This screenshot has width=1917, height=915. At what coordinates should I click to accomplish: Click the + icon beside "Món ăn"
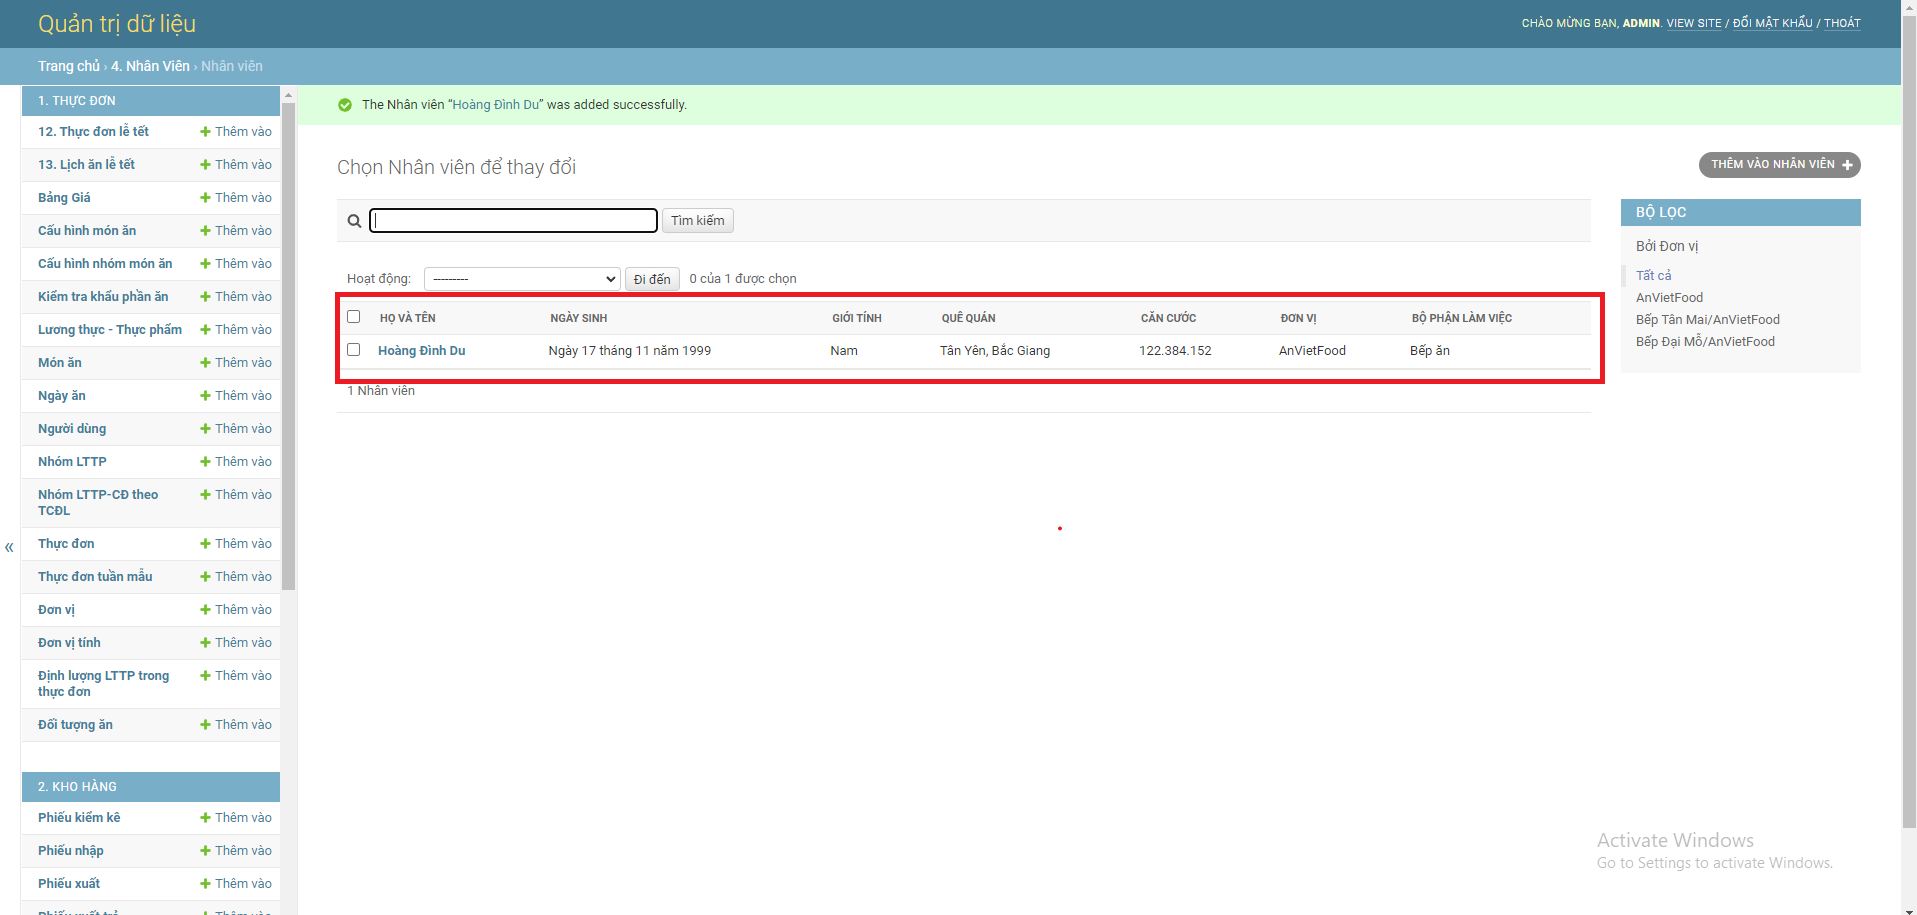(205, 362)
